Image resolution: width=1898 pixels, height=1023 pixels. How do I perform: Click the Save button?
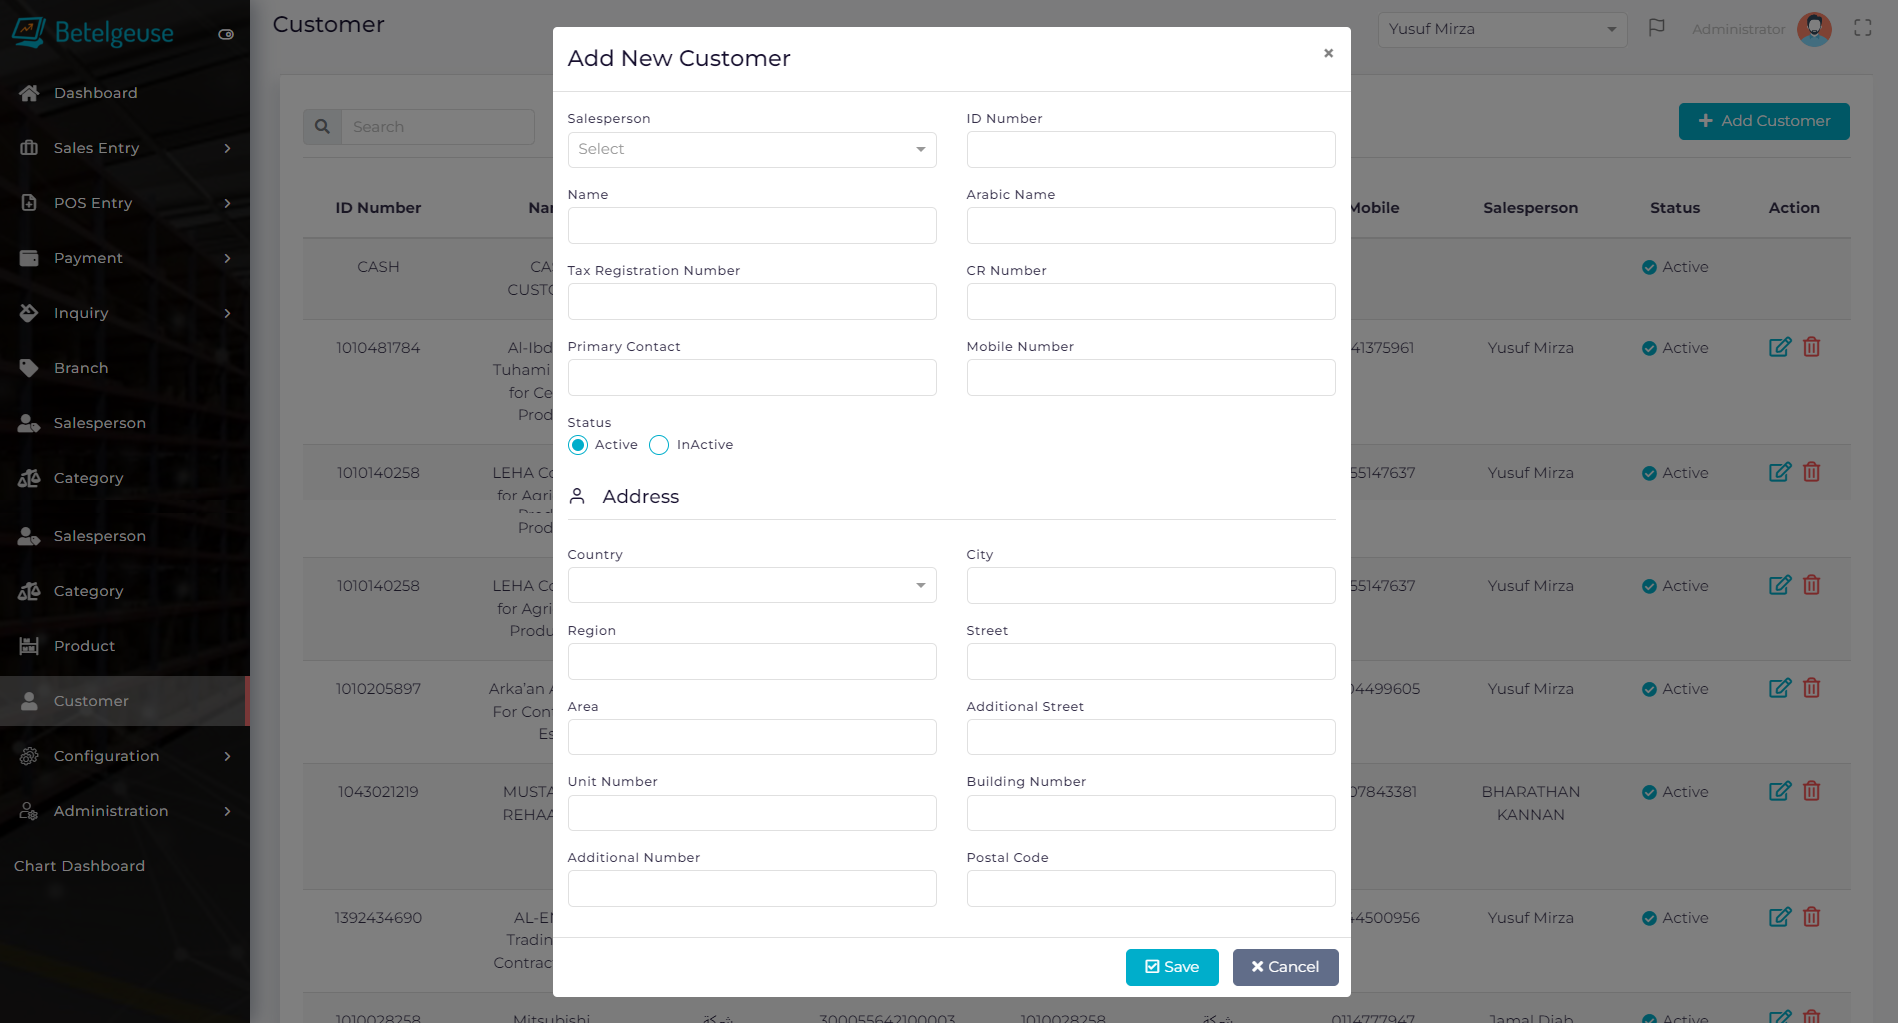(x=1171, y=967)
